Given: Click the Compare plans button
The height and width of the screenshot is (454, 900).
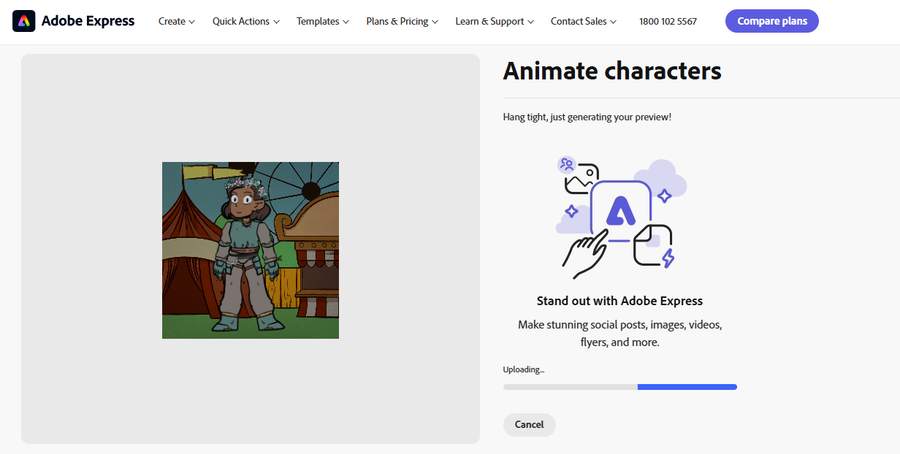Looking at the screenshot, I should tap(772, 21).
